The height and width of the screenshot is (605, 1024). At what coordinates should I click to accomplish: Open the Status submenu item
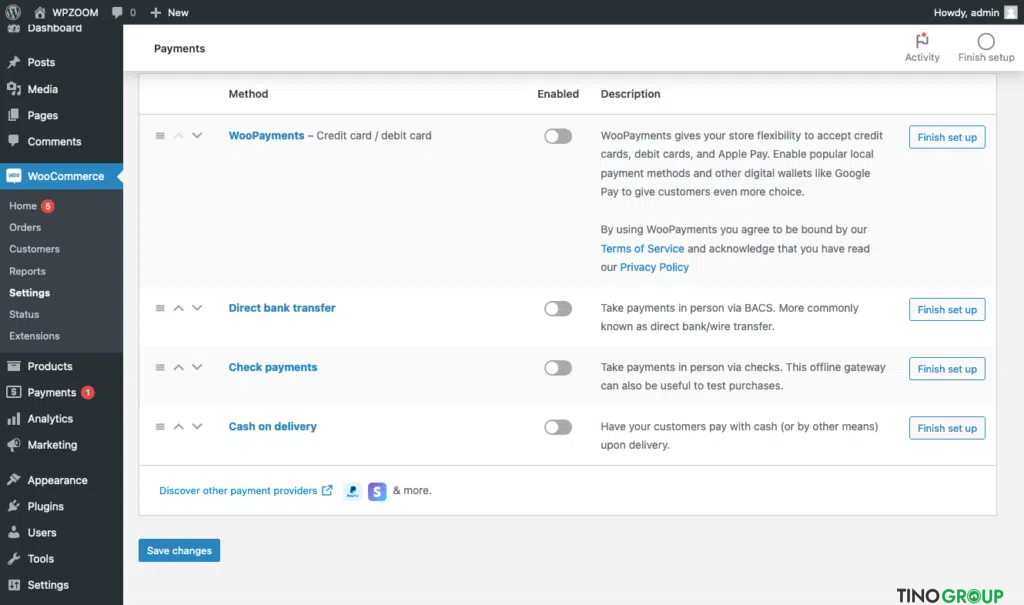(24, 314)
